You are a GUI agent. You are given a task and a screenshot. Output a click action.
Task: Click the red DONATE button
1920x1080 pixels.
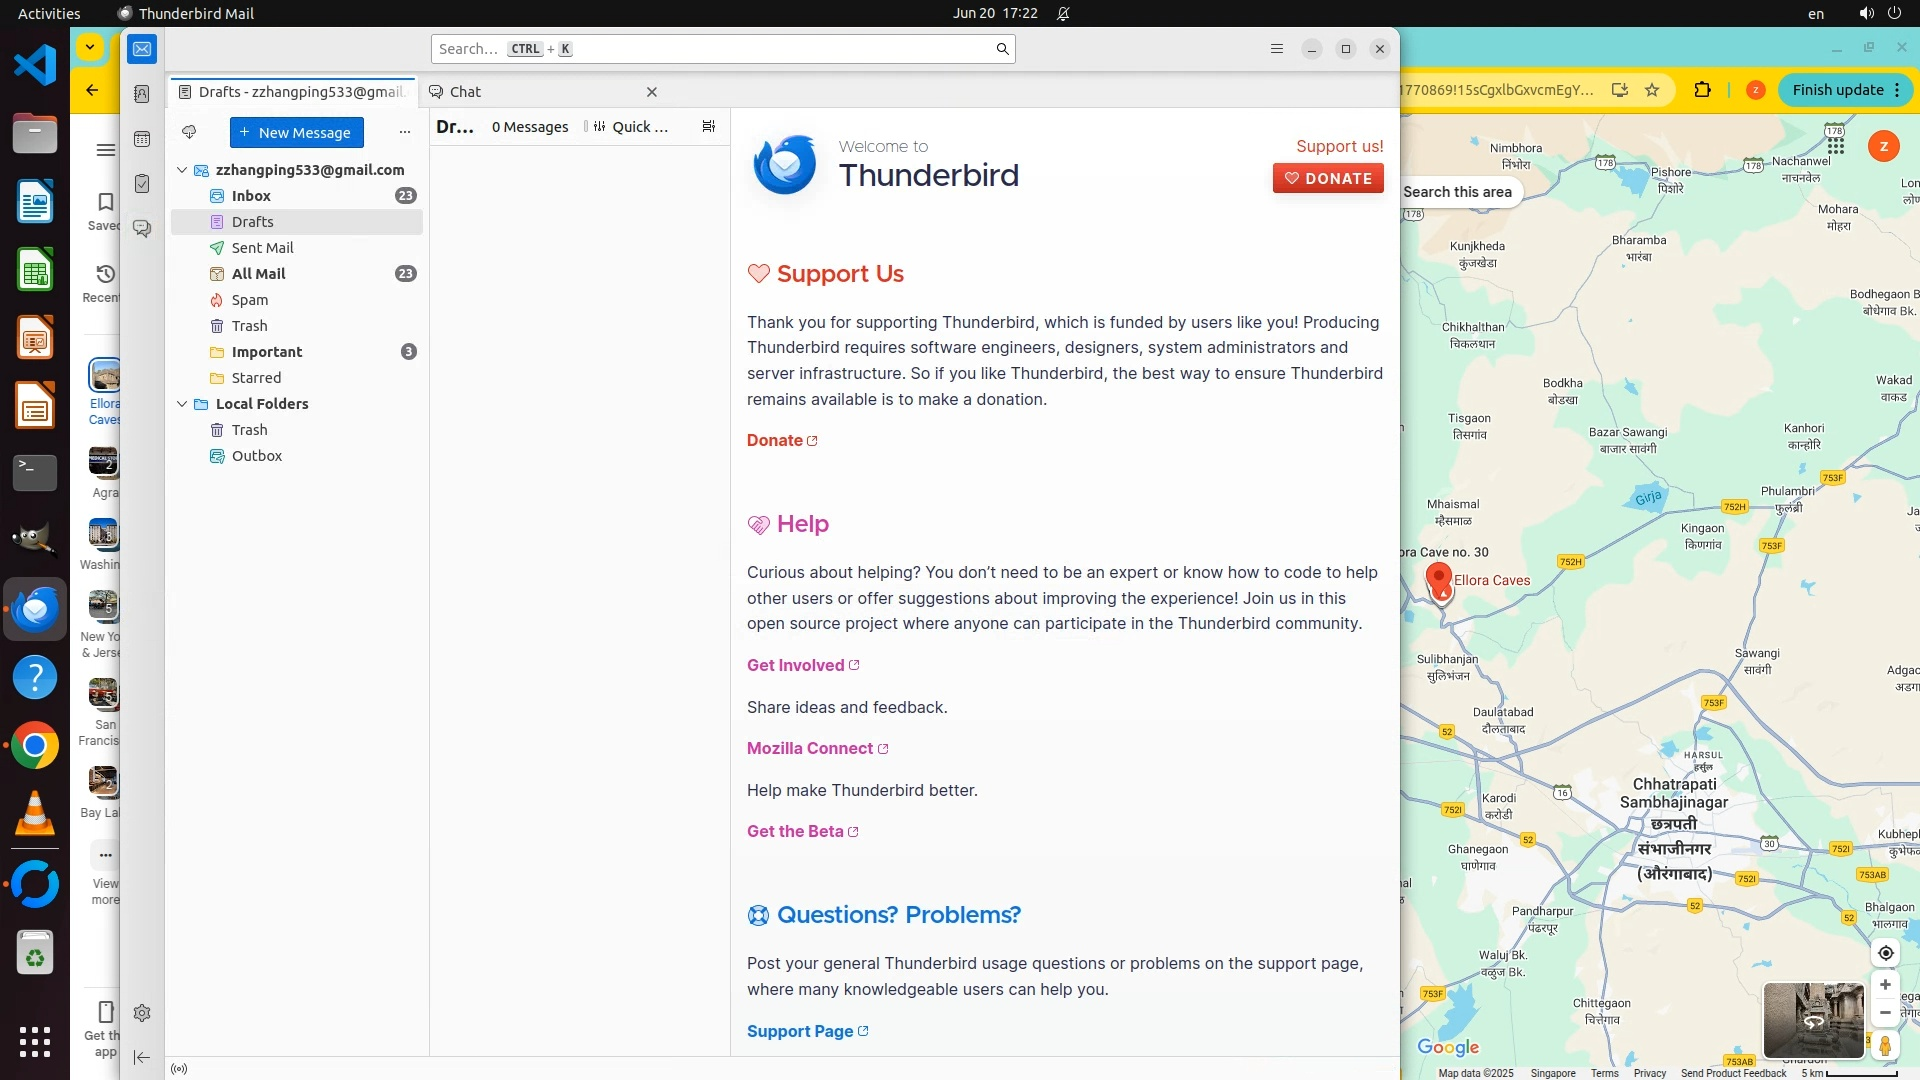click(1327, 178)
